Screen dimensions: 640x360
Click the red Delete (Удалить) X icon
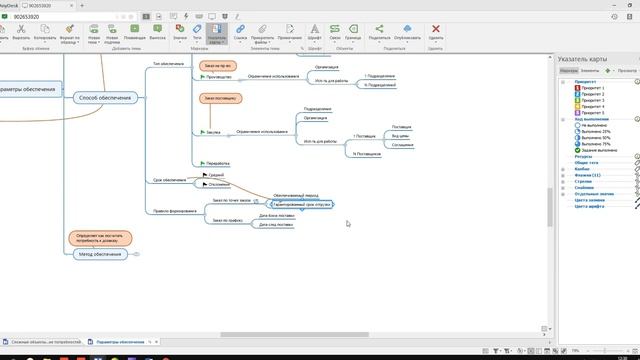click(x=436, y=29)
